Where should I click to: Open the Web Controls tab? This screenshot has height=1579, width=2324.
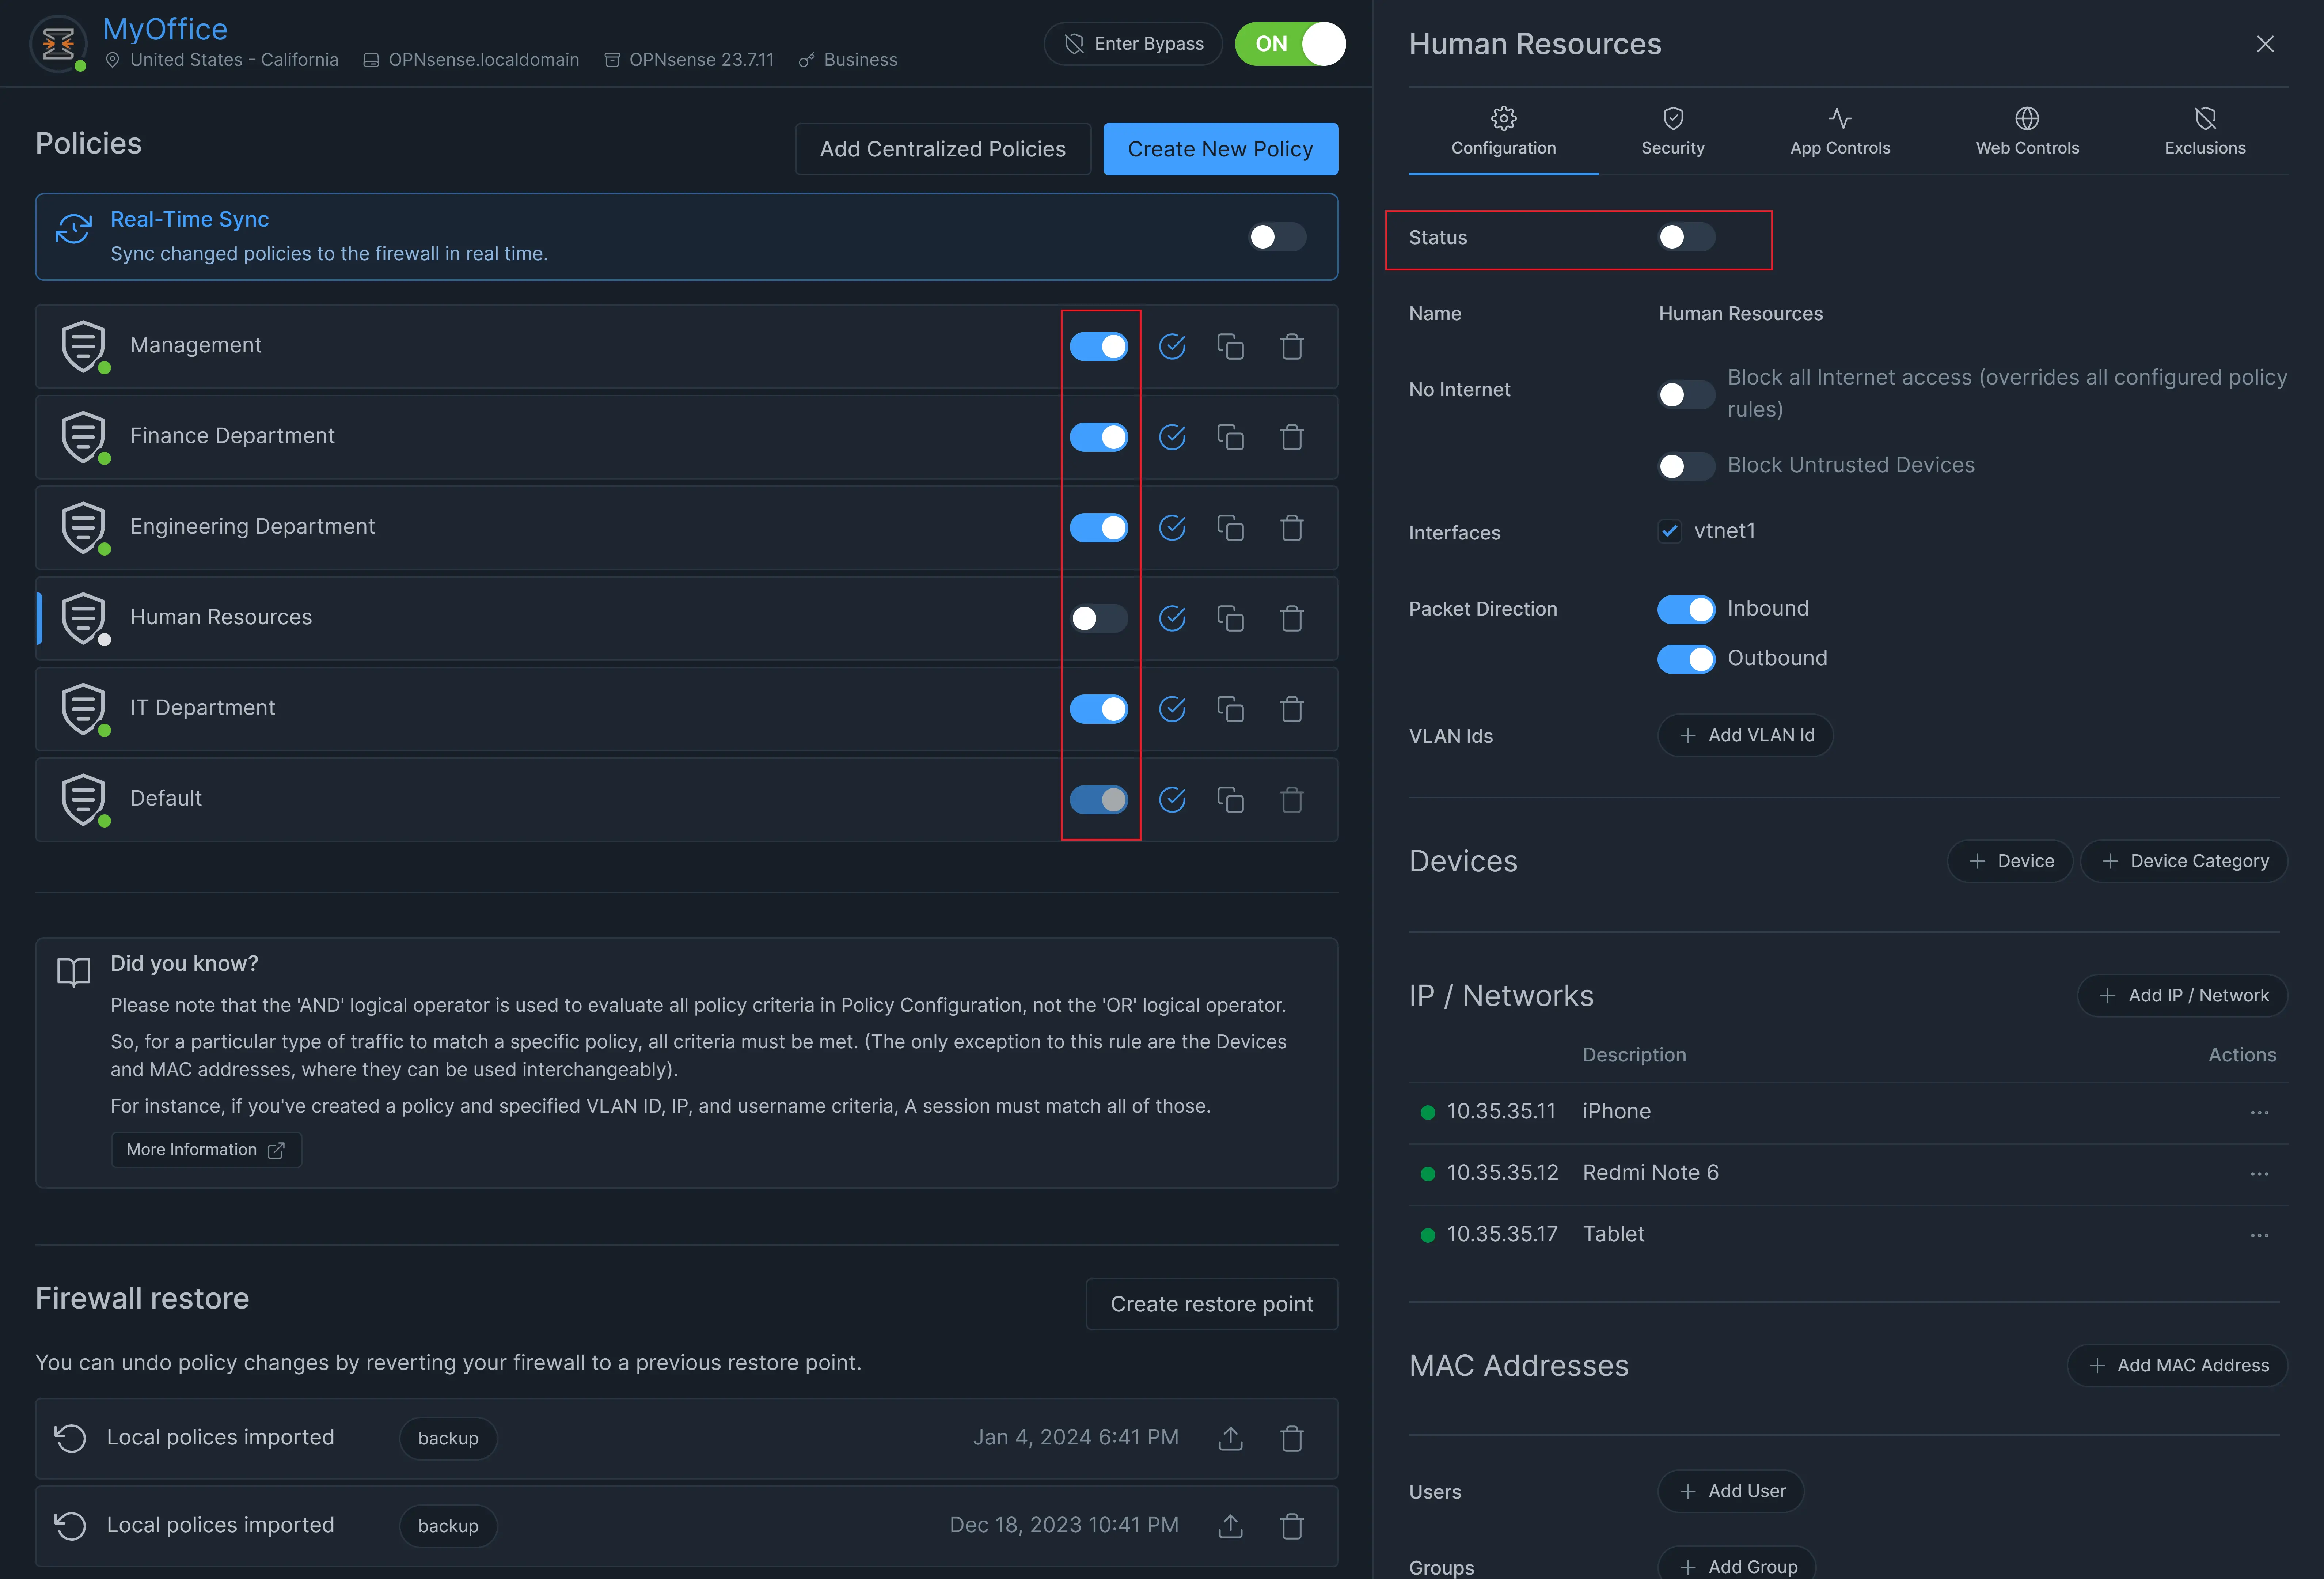(2027, 132)
